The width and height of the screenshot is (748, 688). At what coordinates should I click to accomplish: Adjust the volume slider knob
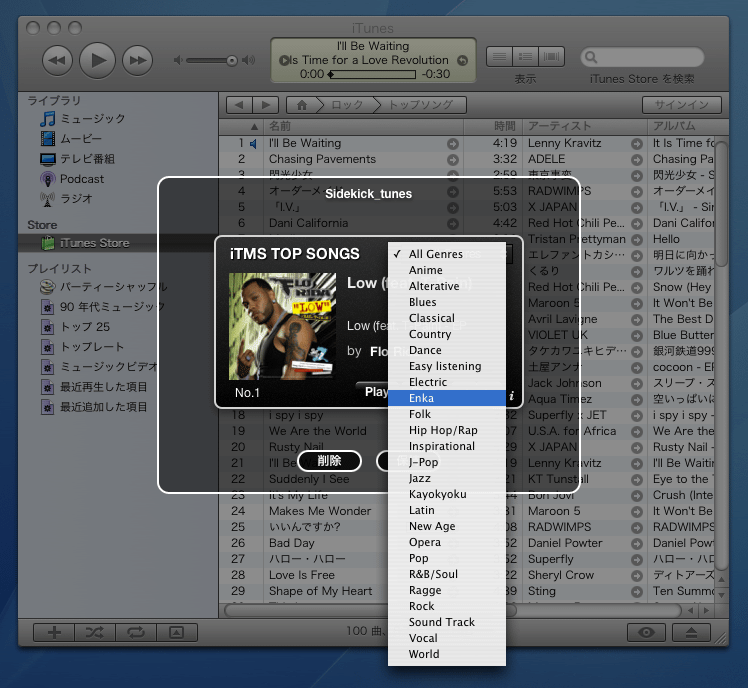click(232, 60)
